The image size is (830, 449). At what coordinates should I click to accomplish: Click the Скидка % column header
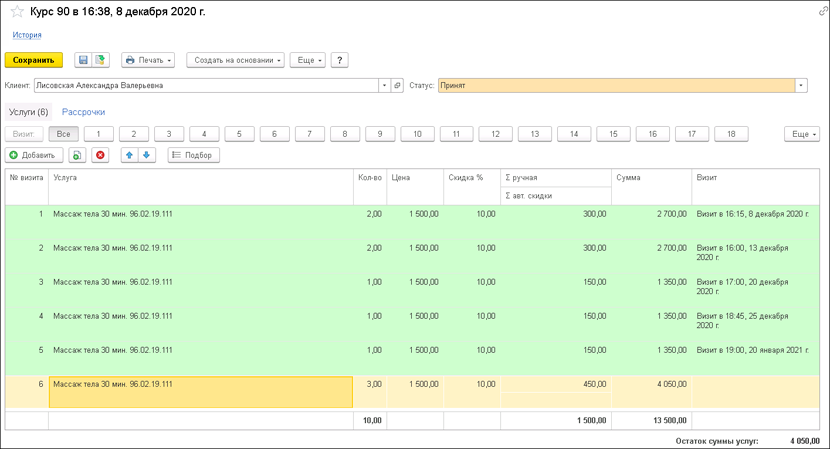pos(472,187)
